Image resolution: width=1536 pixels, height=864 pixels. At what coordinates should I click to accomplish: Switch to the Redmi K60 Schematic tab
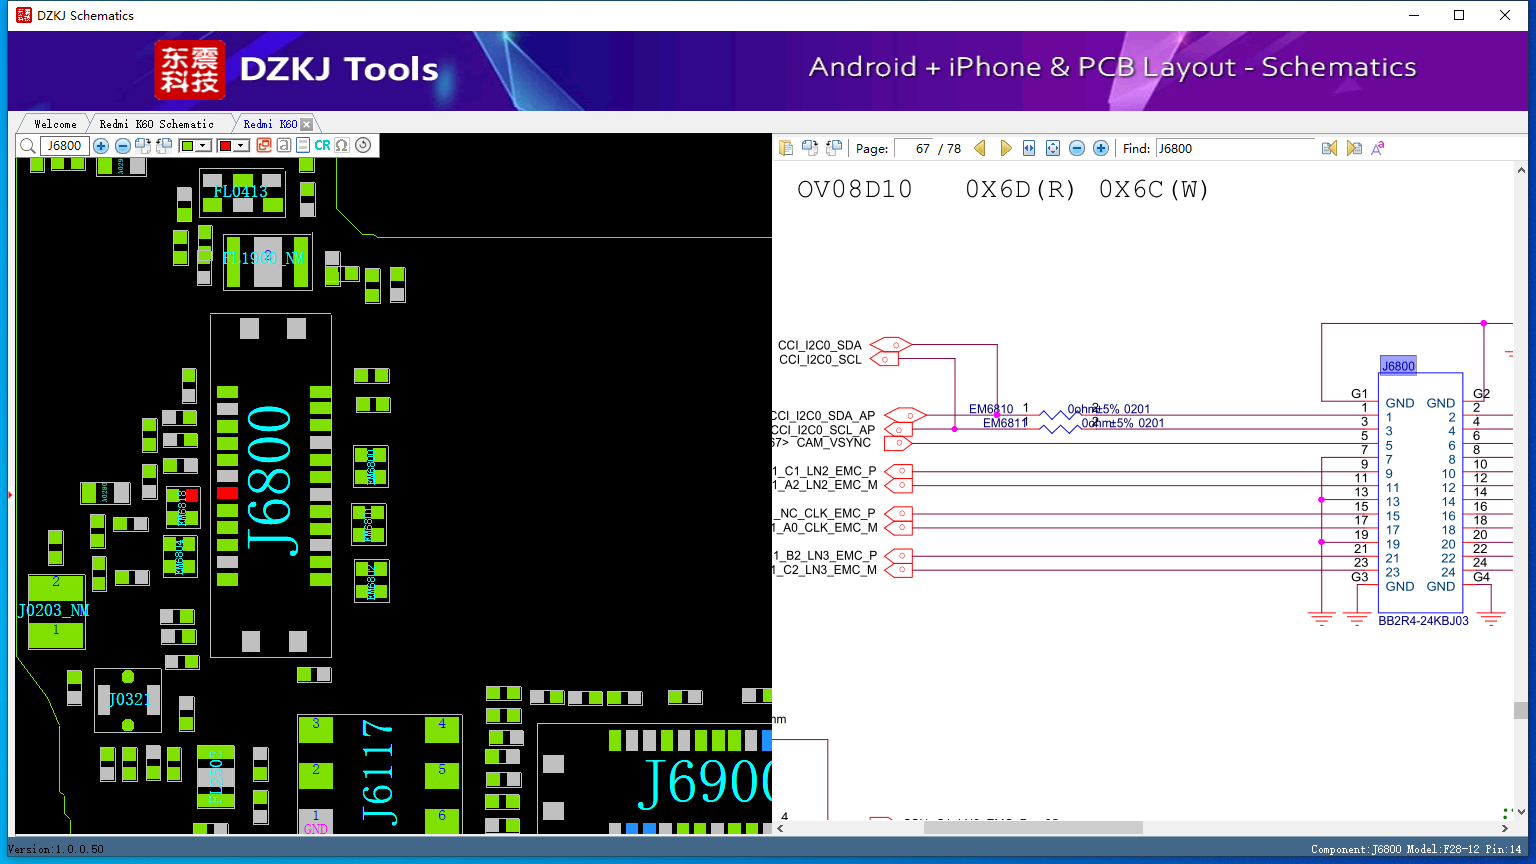point(156,124)
